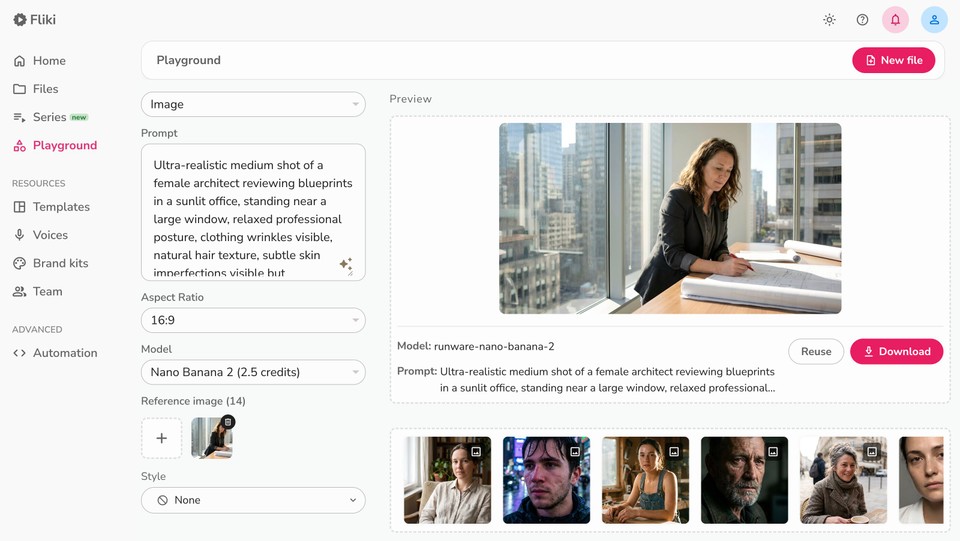Image resolution: width=960 pixels, height=541 pixels.
Task: Click the New file button
Action: 893,60
